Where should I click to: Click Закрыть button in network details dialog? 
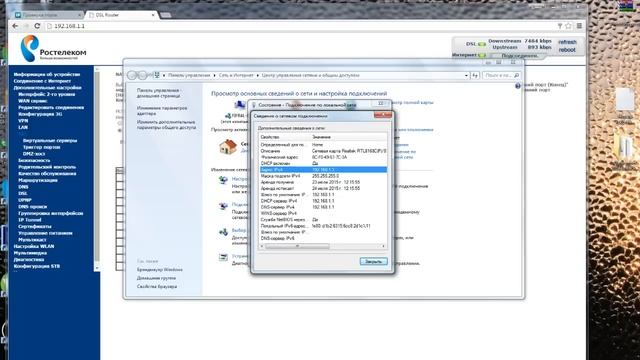coord(373,261)
